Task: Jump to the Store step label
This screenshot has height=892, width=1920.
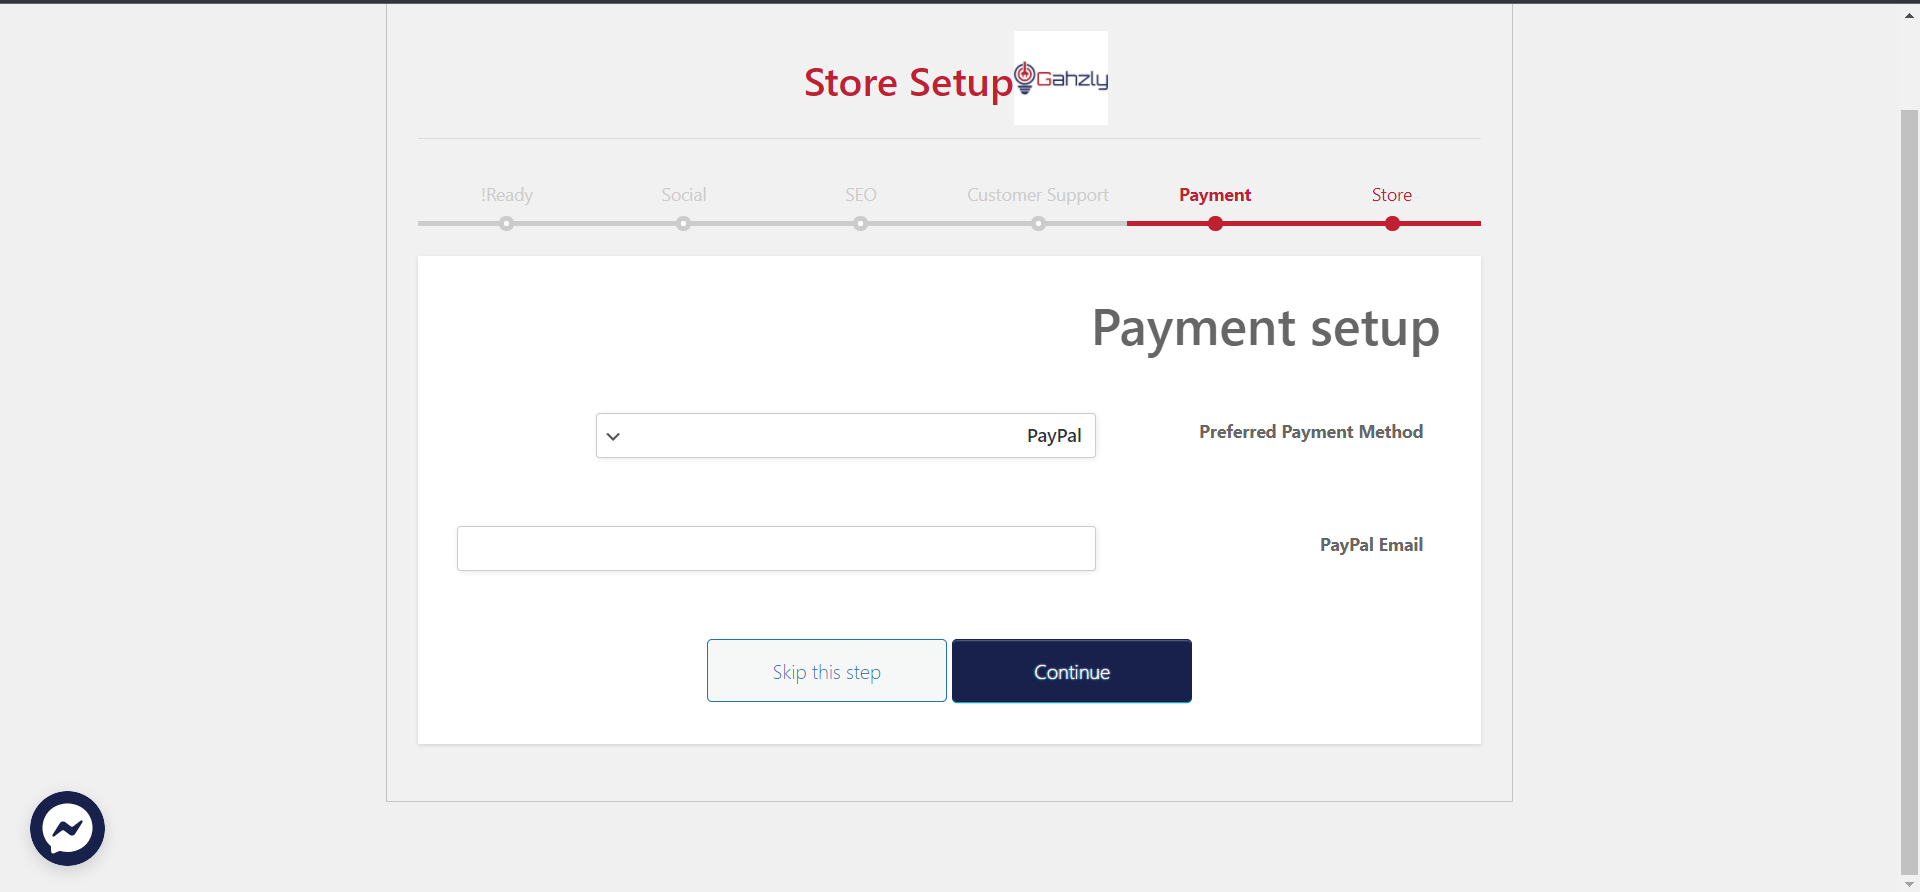Action: coord(1391,195)
